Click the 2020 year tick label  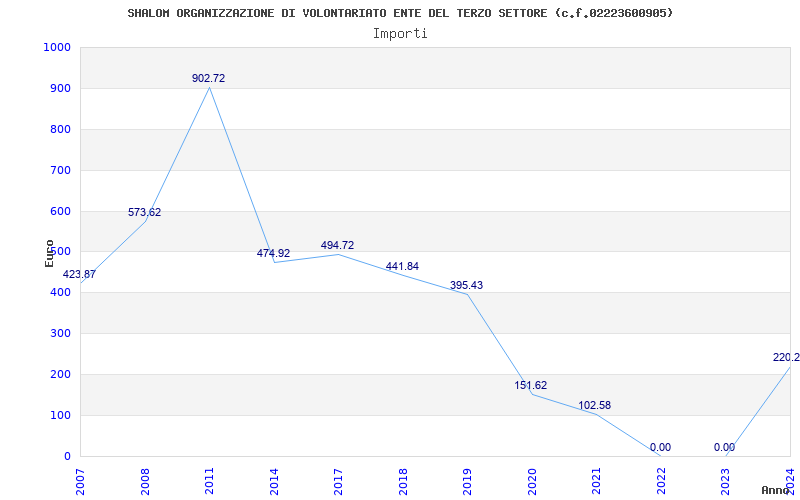[532, 481]
